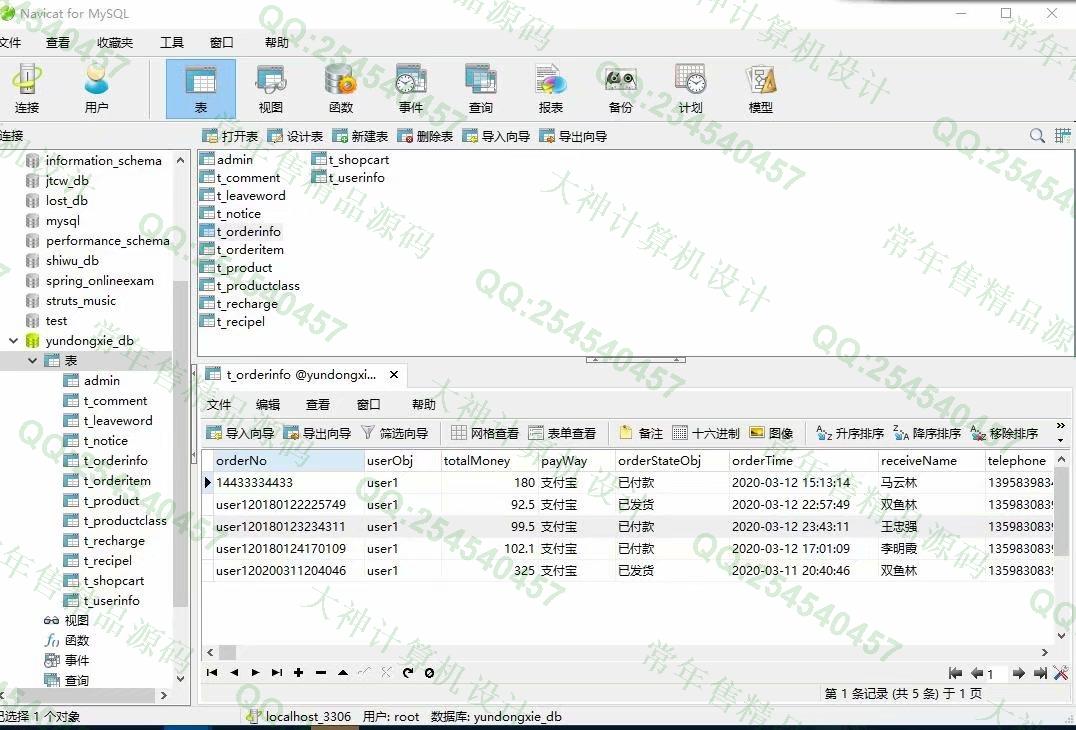
Task: Click the 筛选向导 (Filter Wizard) button
Action: click(x=394, y=433)
